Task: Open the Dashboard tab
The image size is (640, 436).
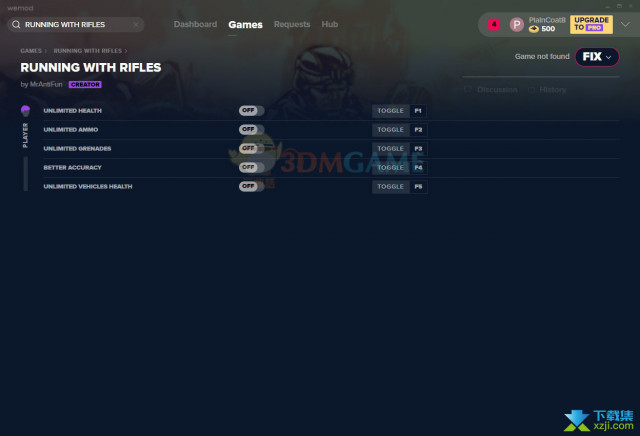Action: click(195, 24)
